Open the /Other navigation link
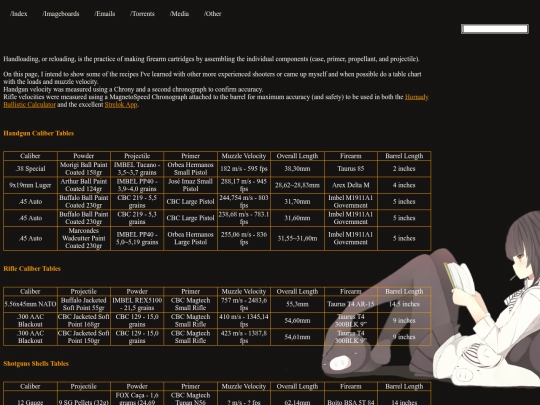The image size is (540, 405). pos(212,14)
